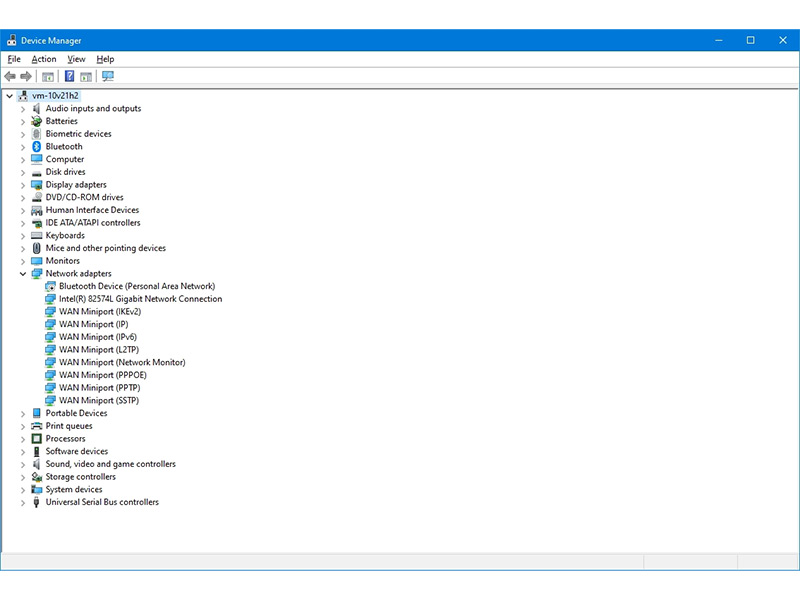Open the File menu

14,59
